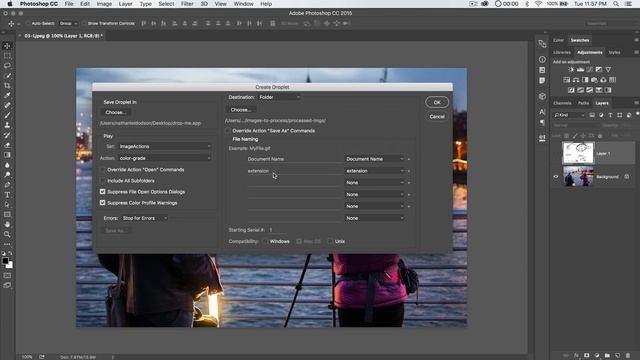Select the Lasso tool
The height and width of the screenshot is (360, 640).
point(7,65)
